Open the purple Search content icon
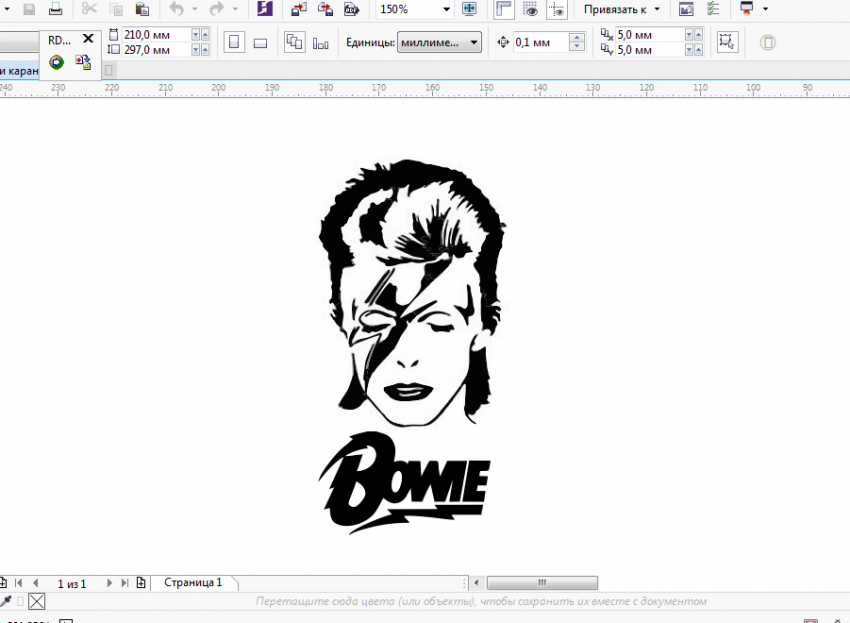850x623 pixels. pos(264,9)
